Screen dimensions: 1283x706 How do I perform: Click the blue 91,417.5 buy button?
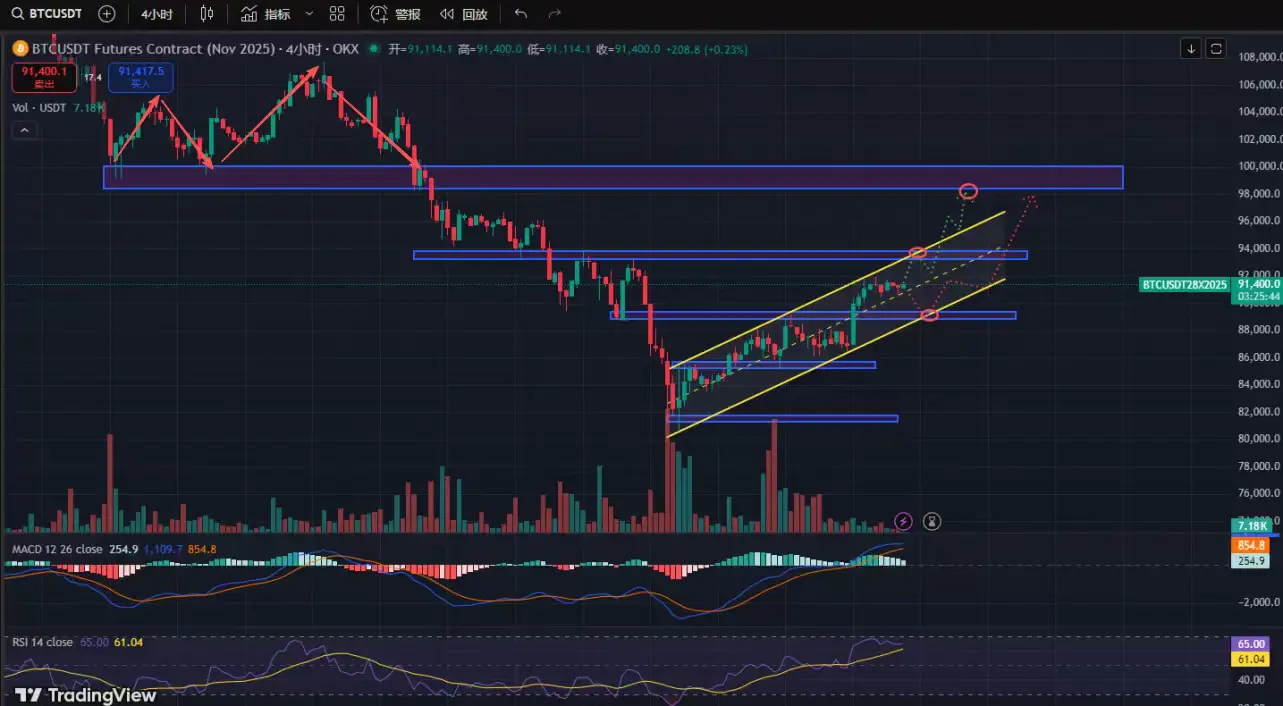141,77
